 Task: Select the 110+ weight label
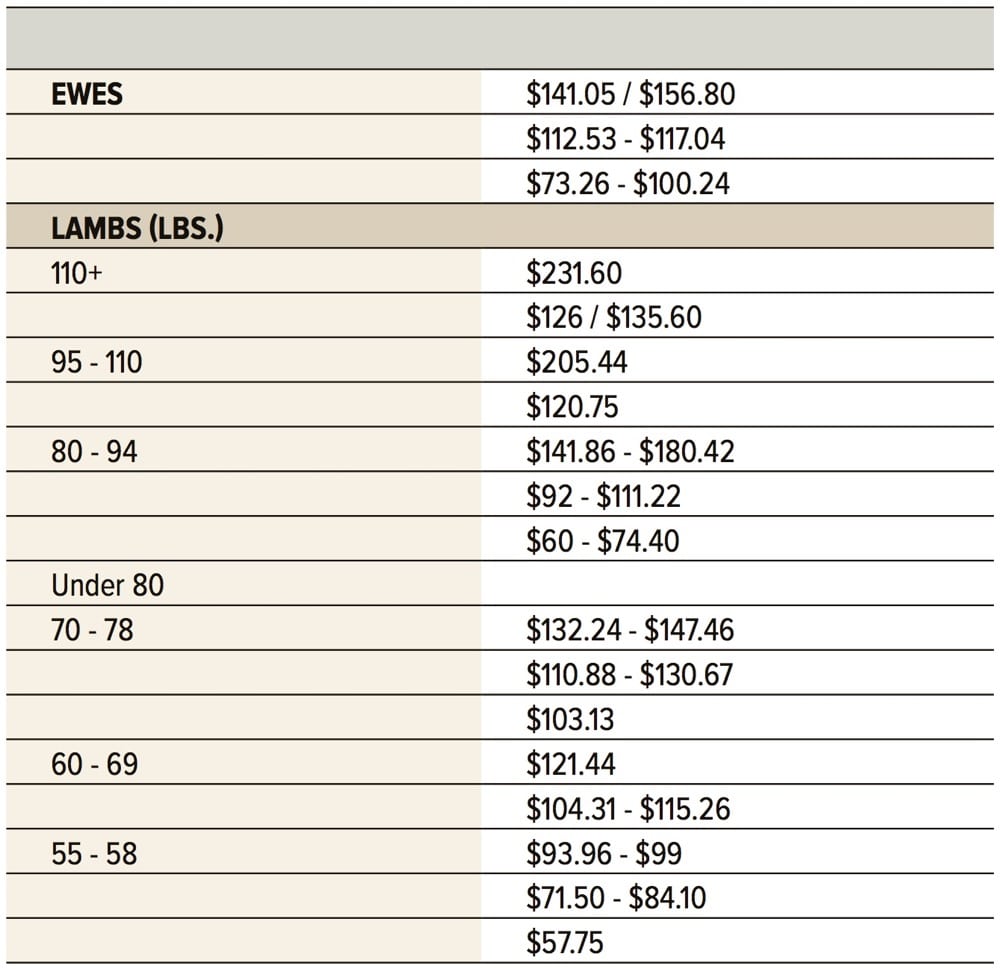(x=77, y=273)
